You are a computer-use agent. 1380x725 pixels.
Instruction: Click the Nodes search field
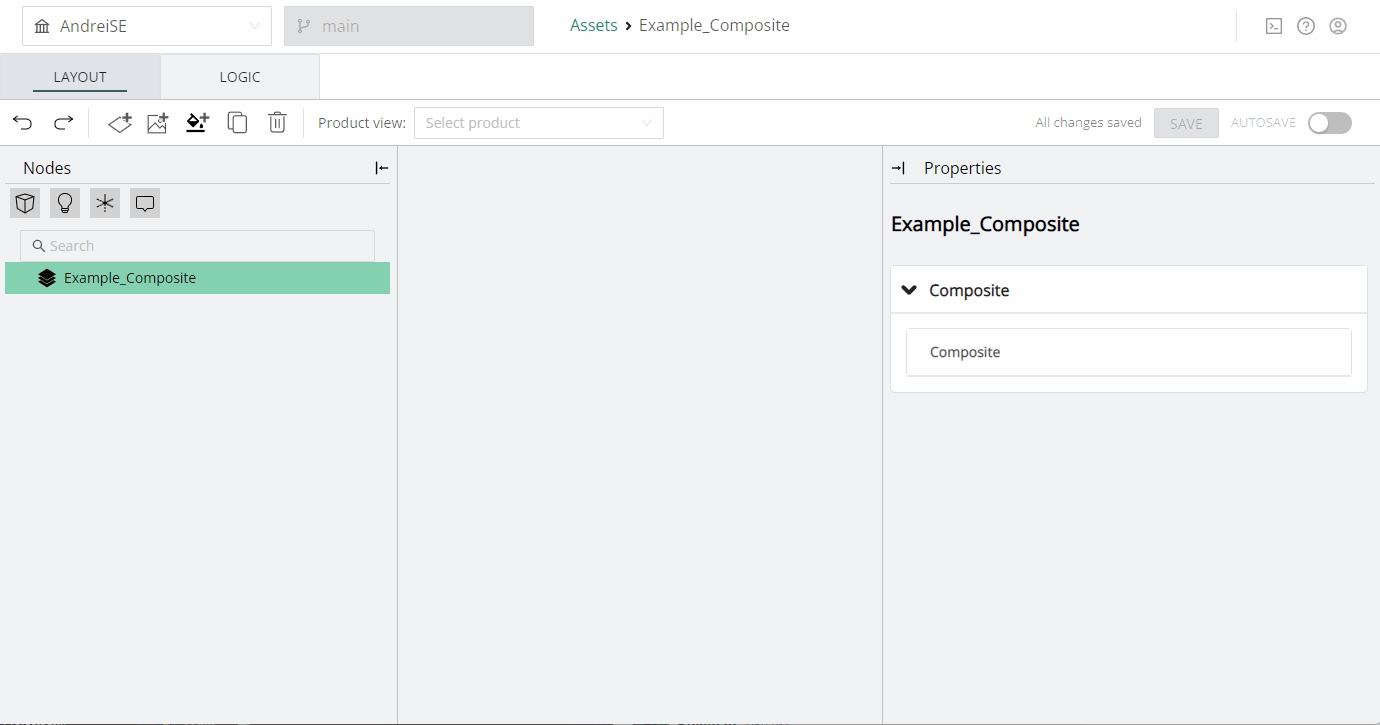point(198,246)
